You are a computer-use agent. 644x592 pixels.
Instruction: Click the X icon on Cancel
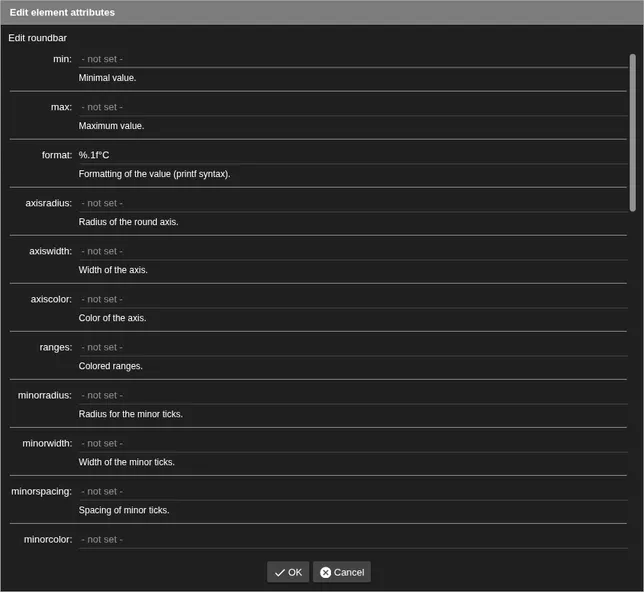pyautogui.click(x=325, y=572)
